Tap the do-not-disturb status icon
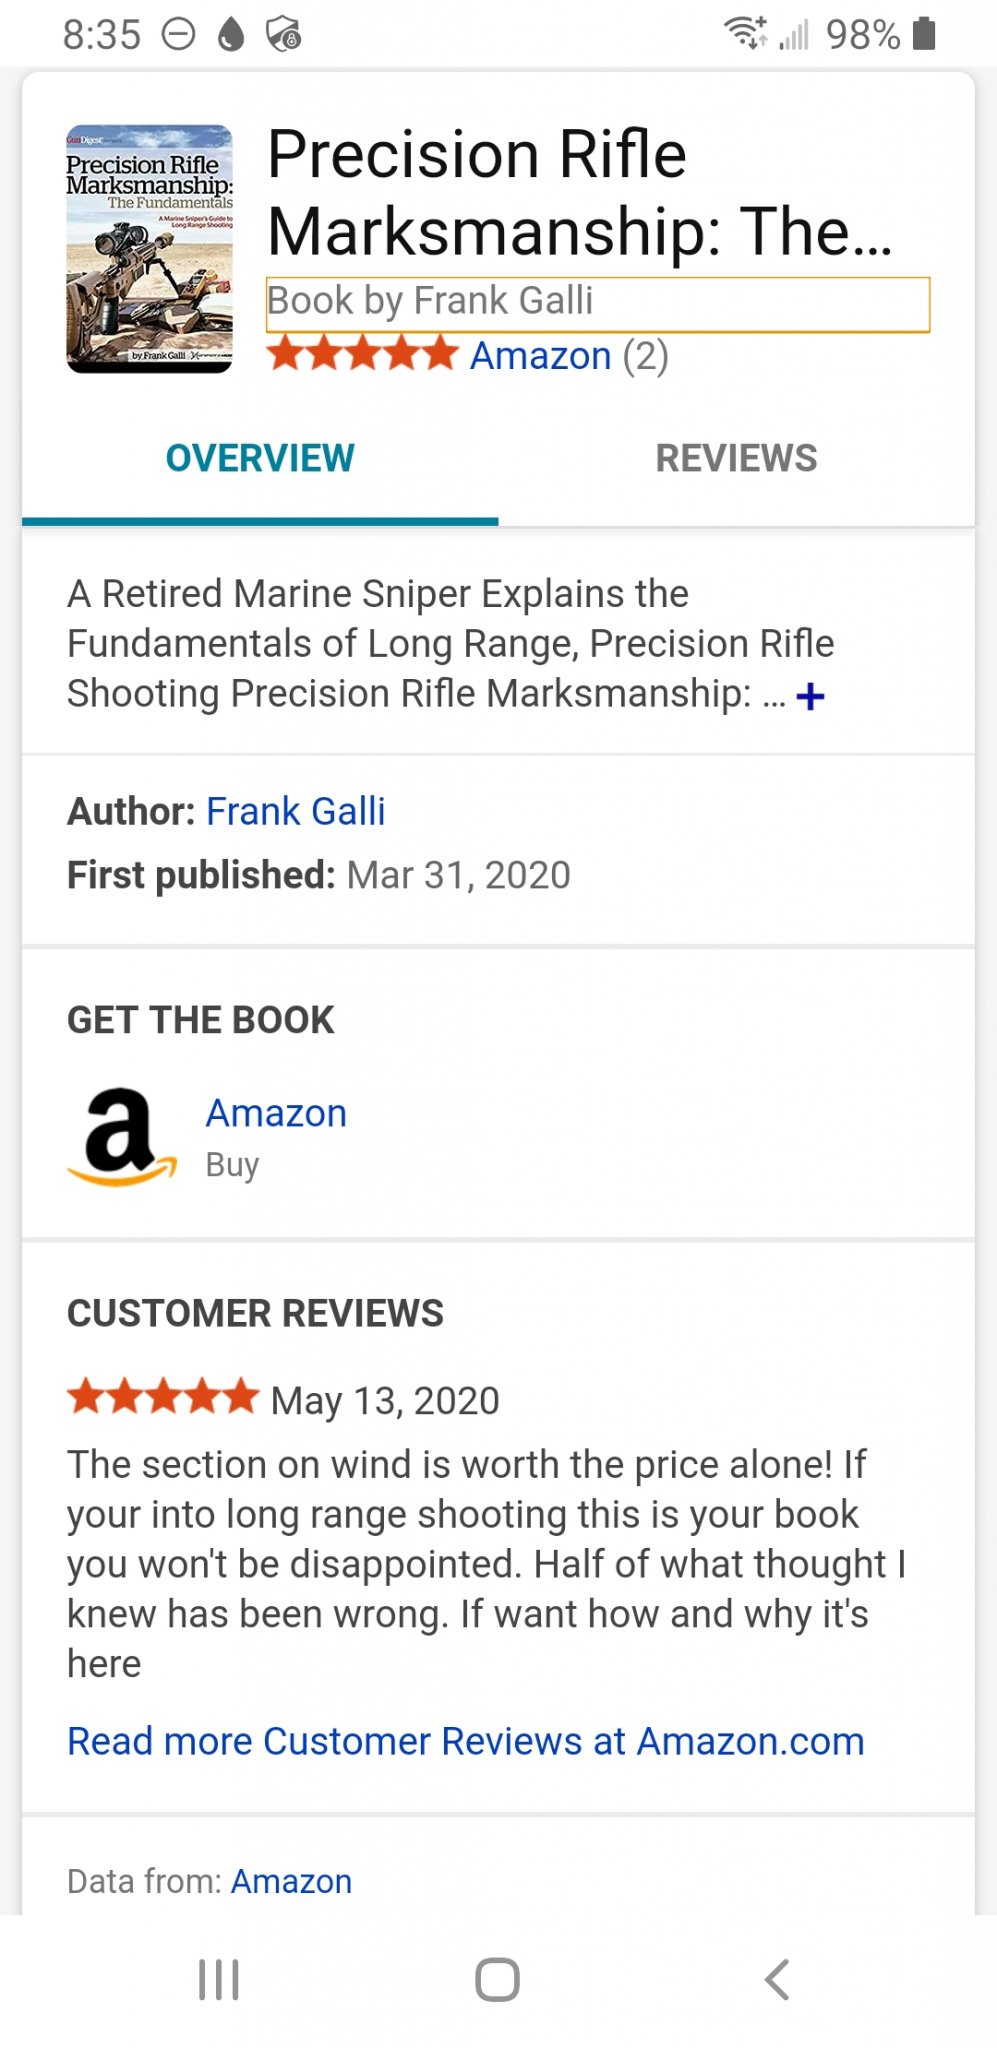Viewport: 997px width, 2048px height. pyautogui.click(x=179, y=35)
